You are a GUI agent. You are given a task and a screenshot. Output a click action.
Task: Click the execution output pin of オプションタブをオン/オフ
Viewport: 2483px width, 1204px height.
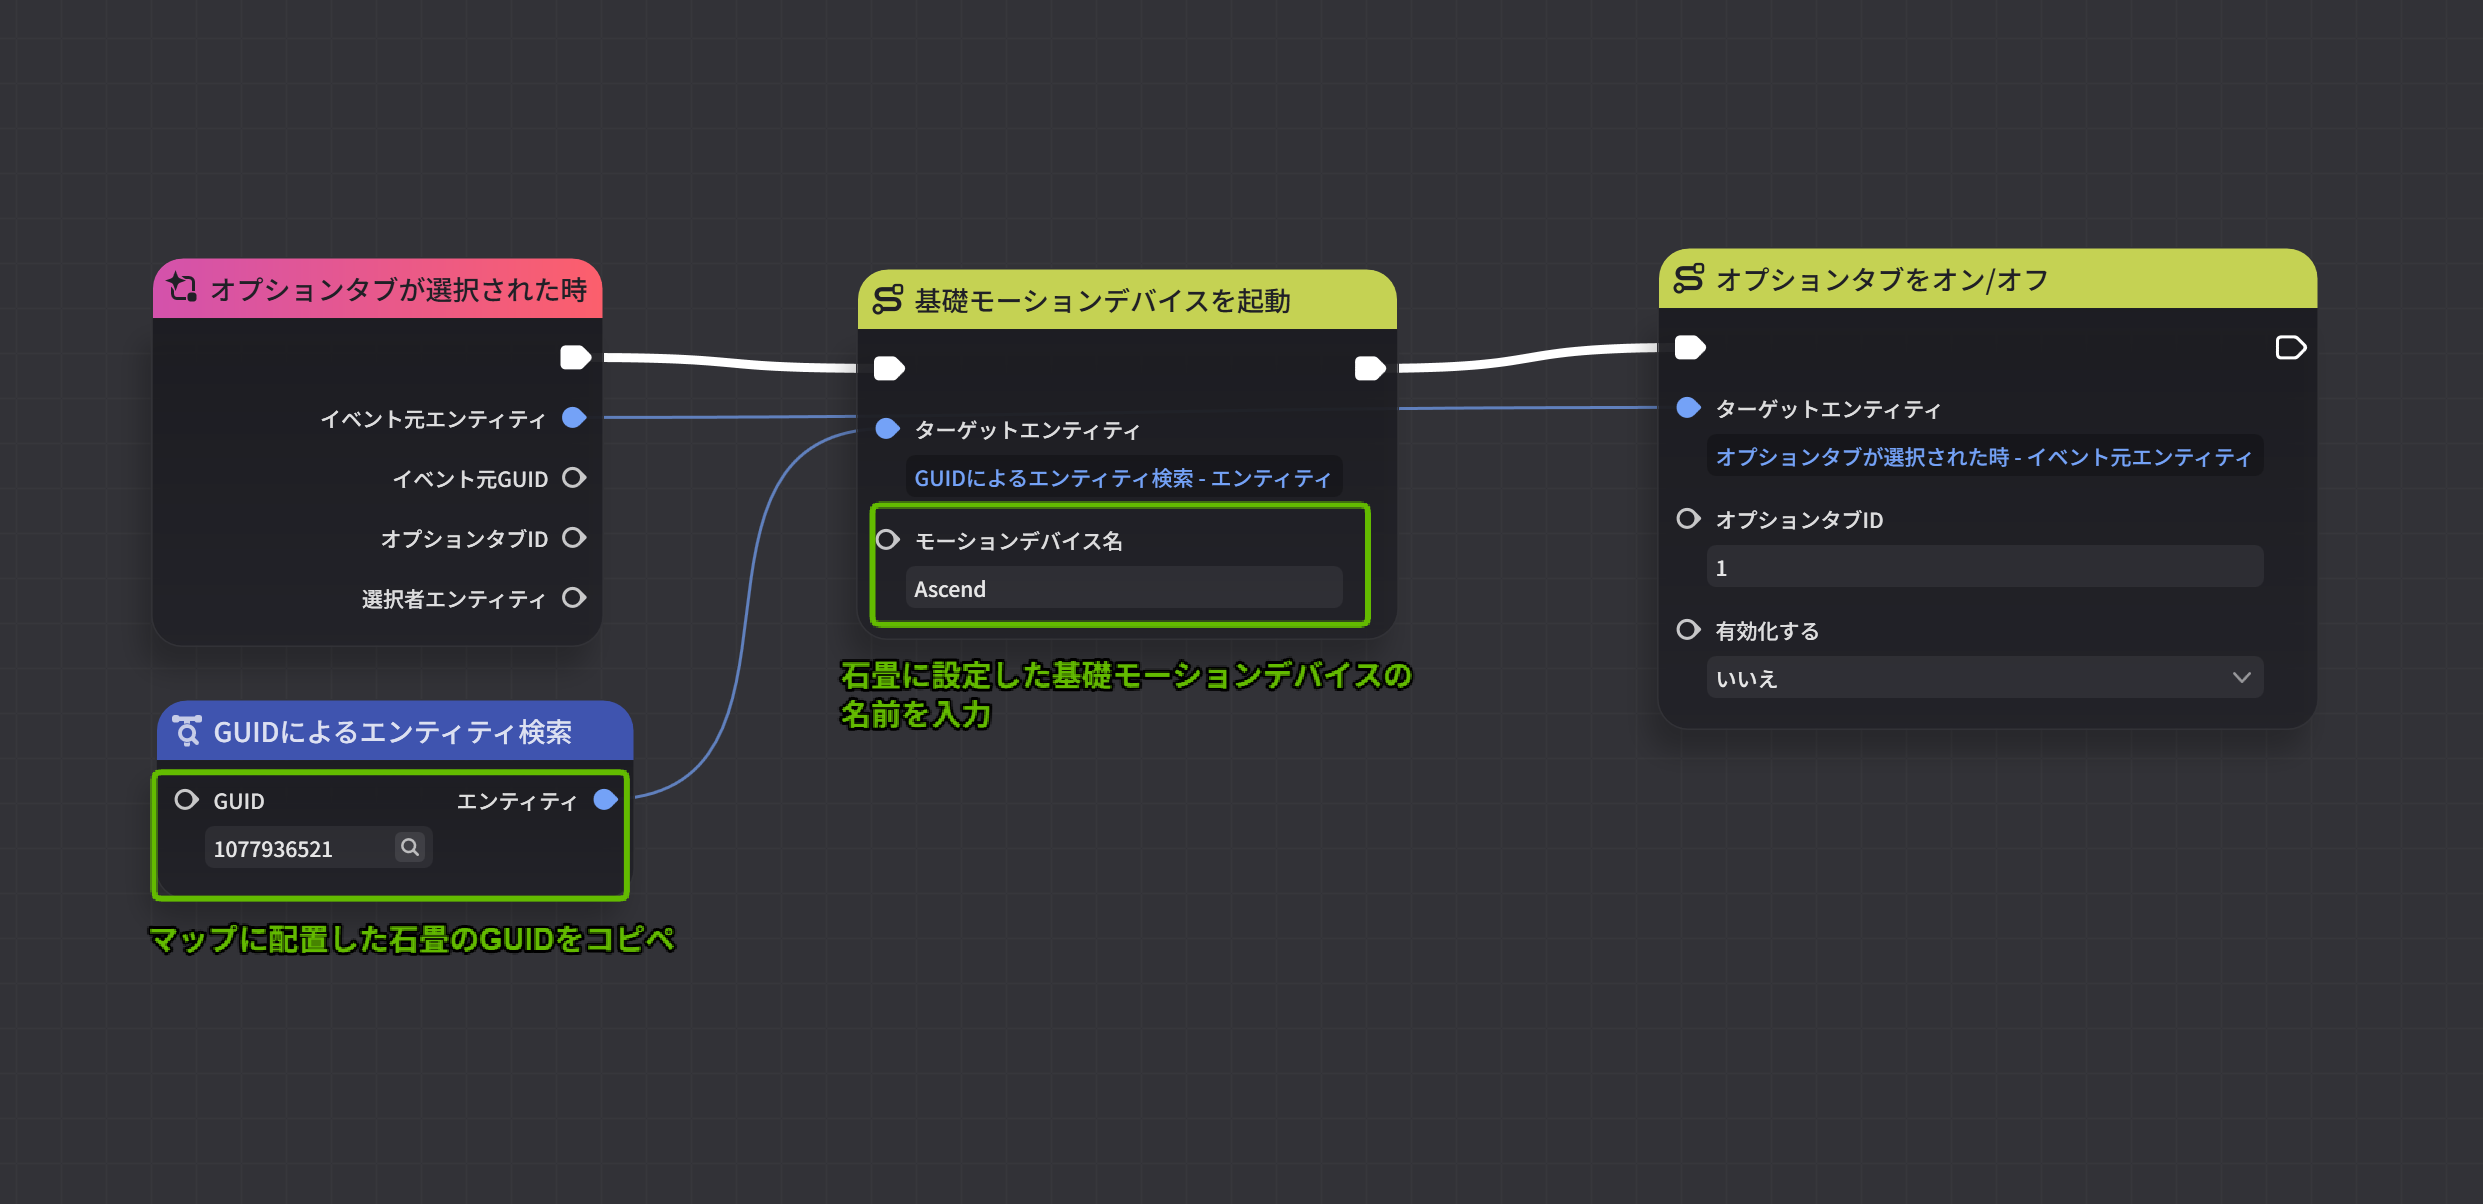coord(2290,347)
